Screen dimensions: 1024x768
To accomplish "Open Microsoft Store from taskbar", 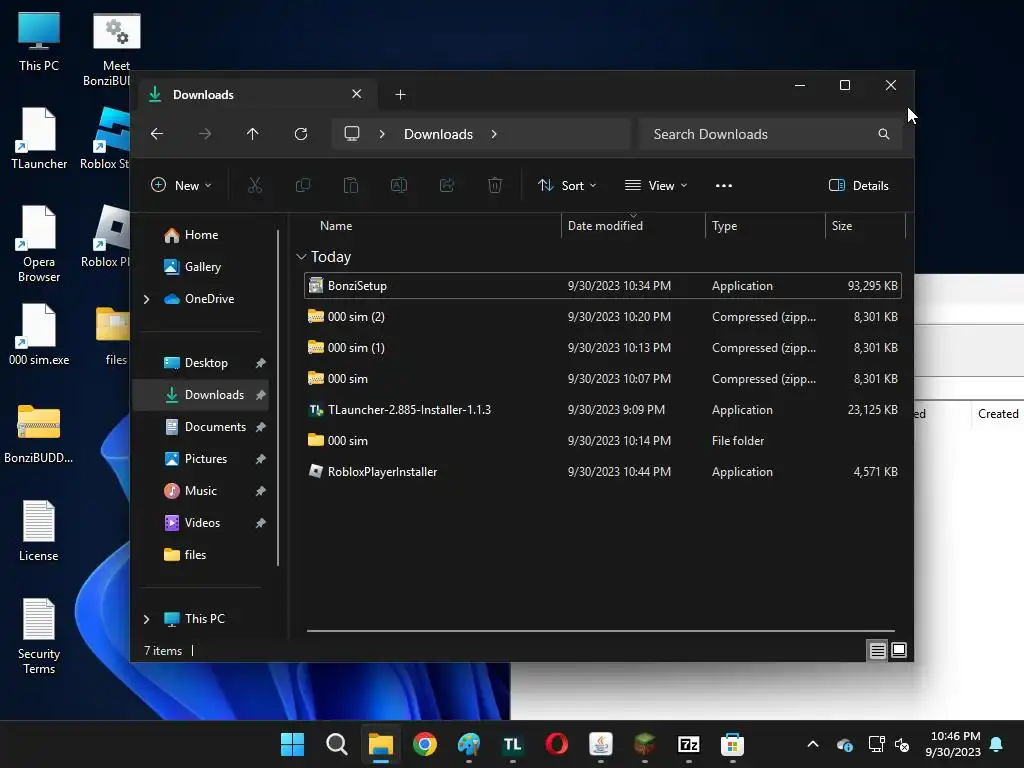I will (x=732, y=744).
